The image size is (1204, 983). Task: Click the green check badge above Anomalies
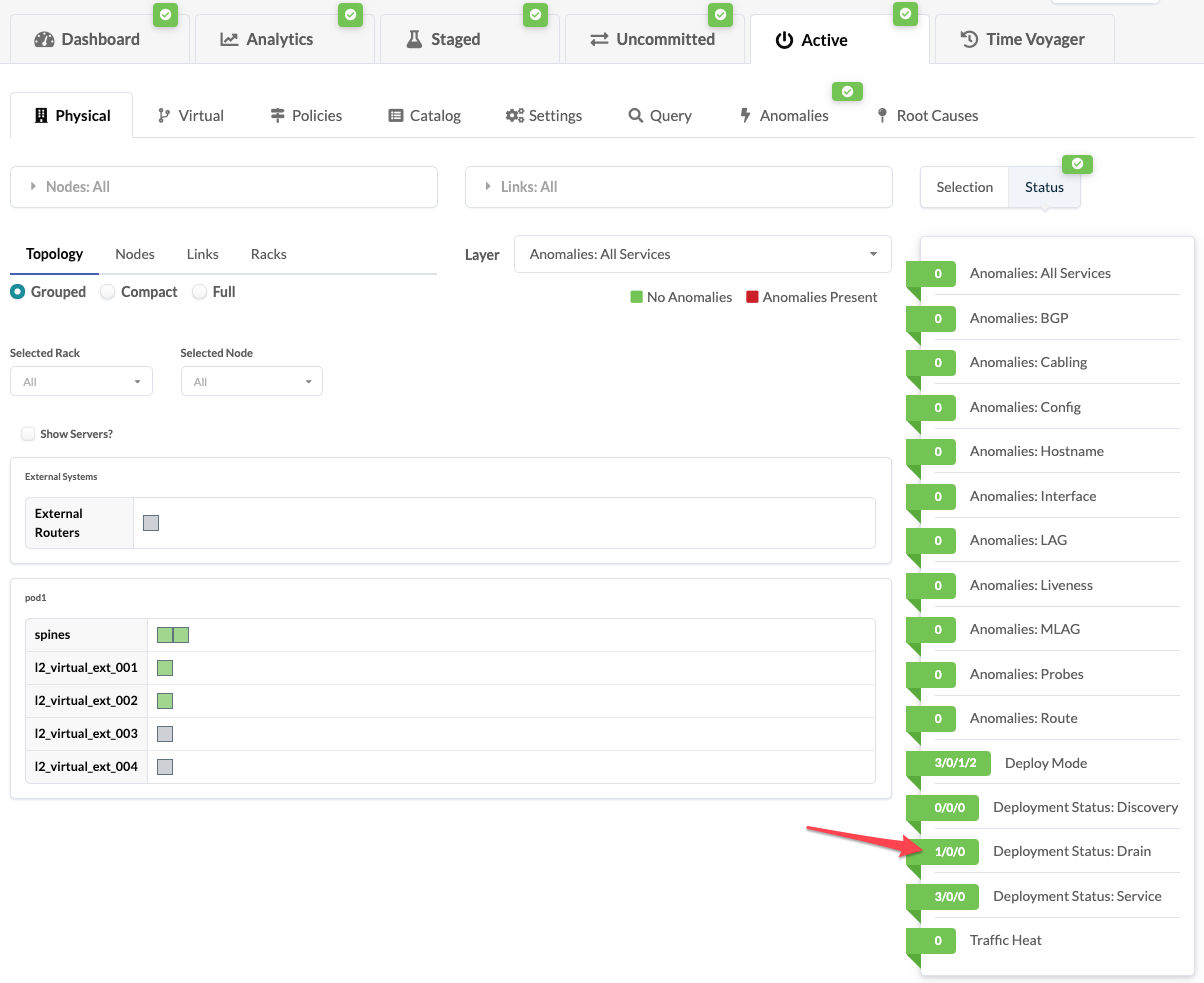click(847, 92)
